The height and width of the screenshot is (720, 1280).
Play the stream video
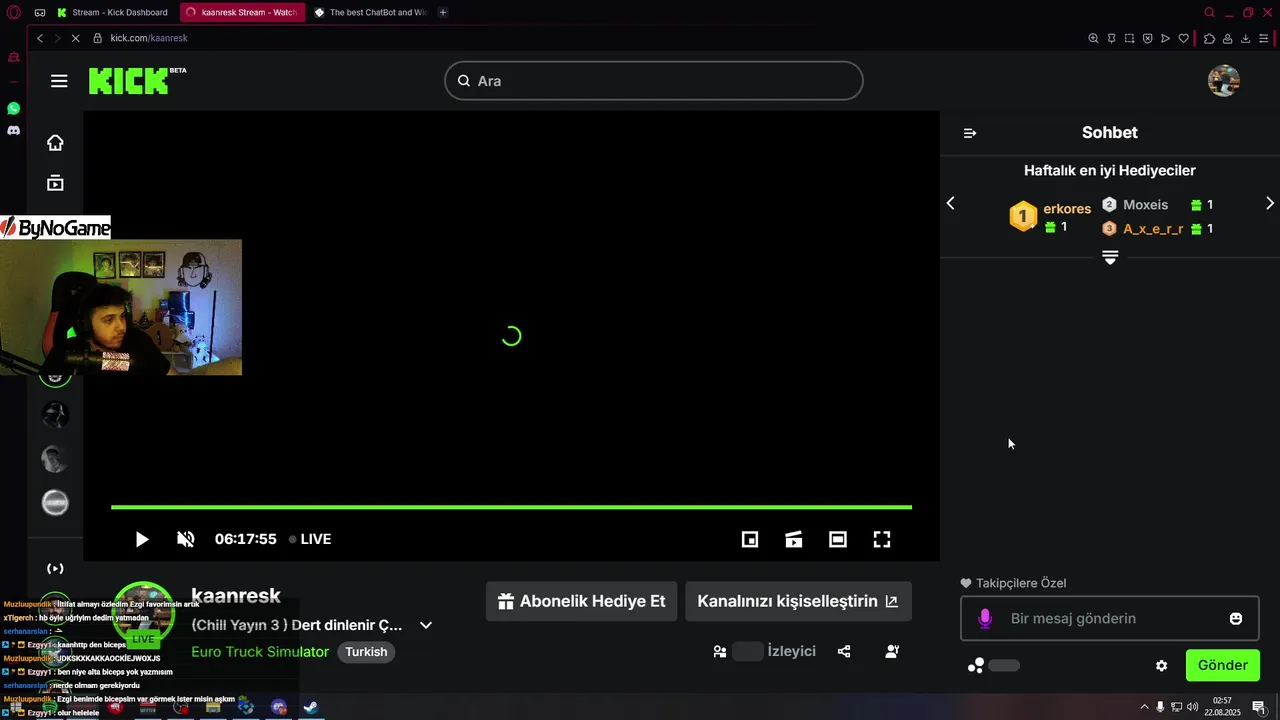tap(142, 539)
